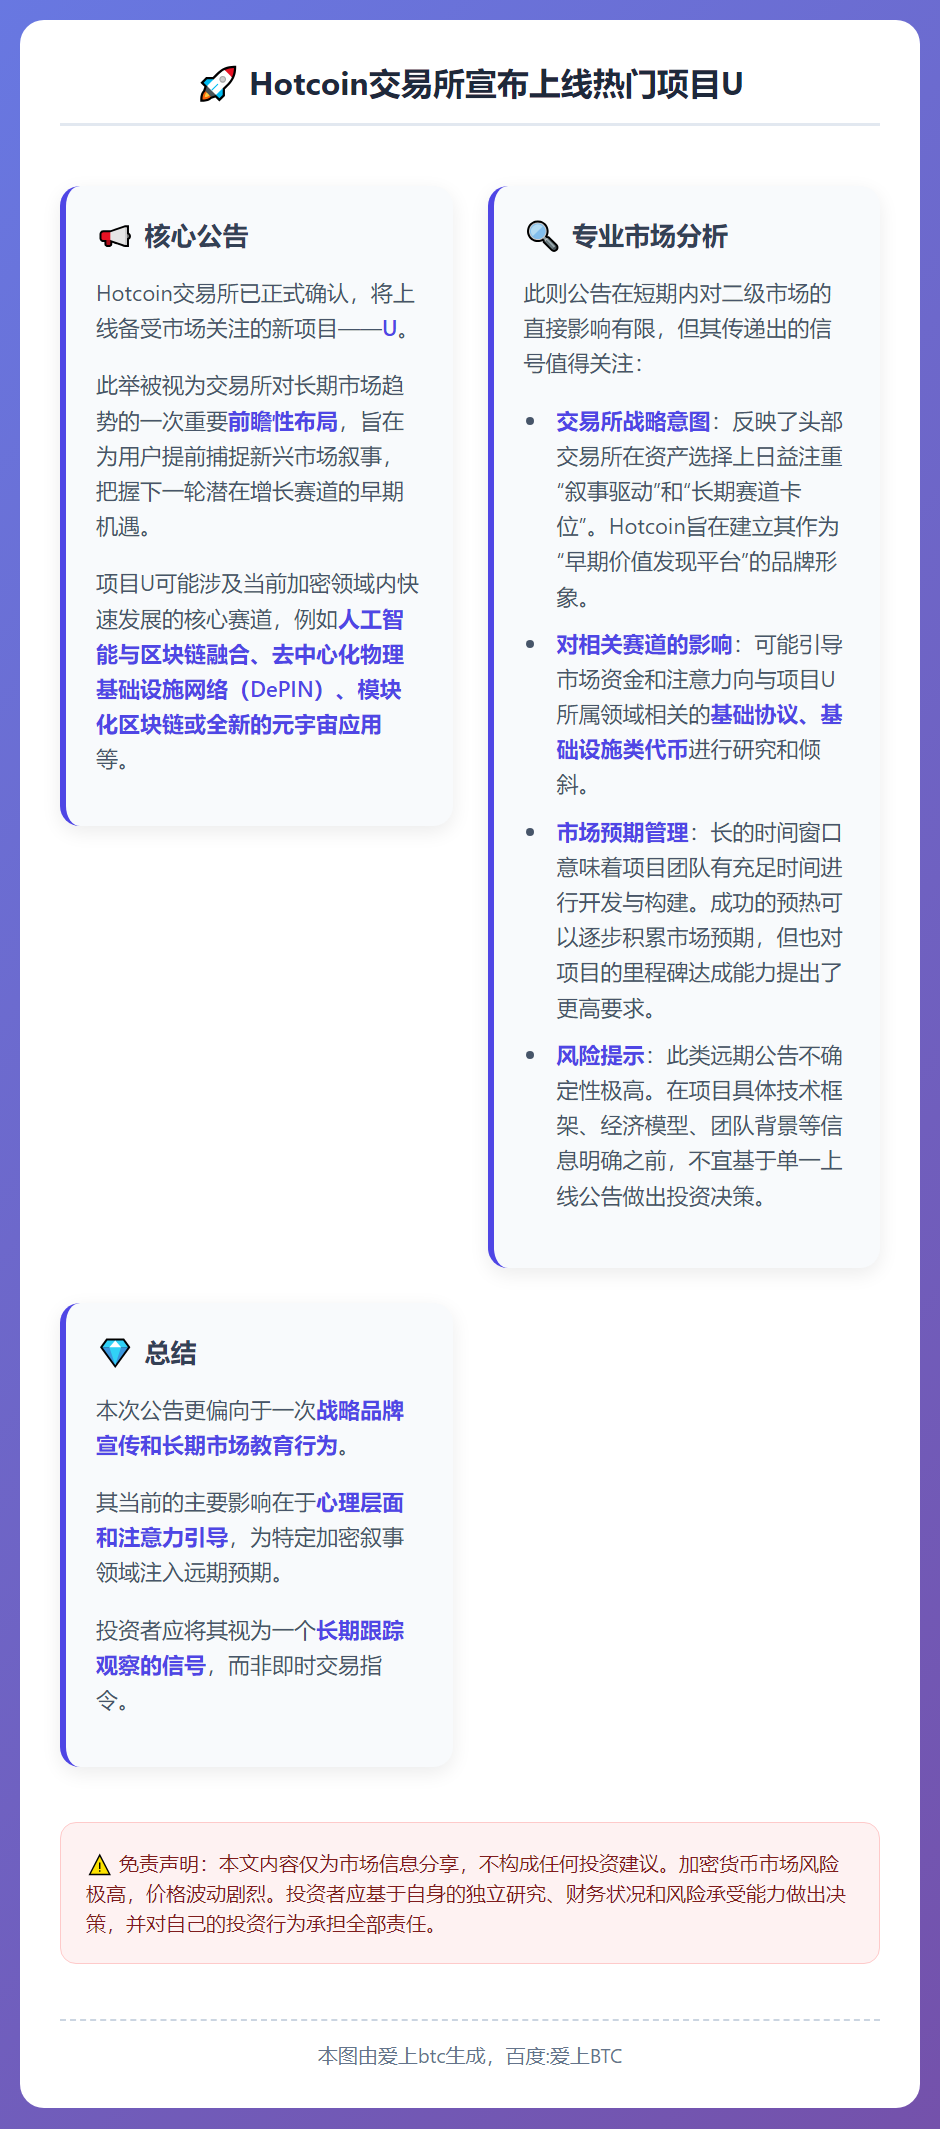Click the highlighted 人工智 text
The image size is (940, 2129).
point(371,620)
